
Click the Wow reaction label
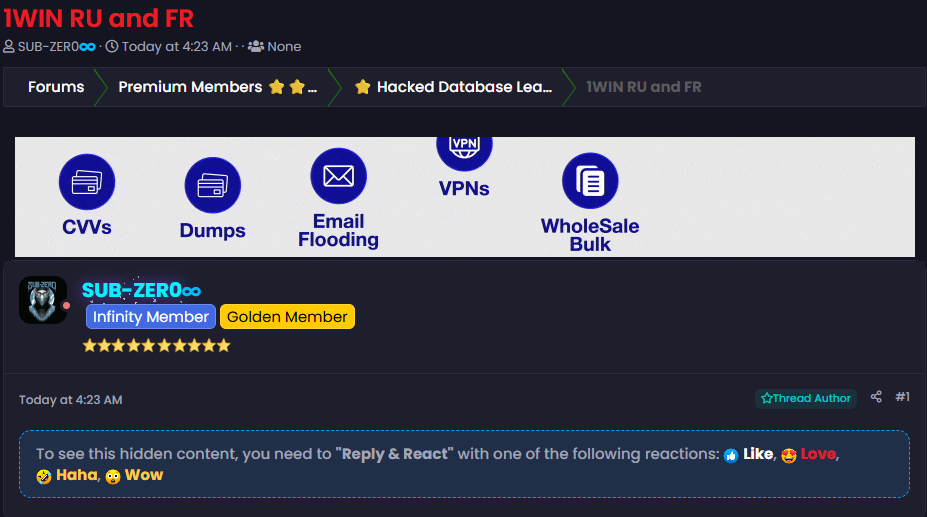(x=144, y=475)
